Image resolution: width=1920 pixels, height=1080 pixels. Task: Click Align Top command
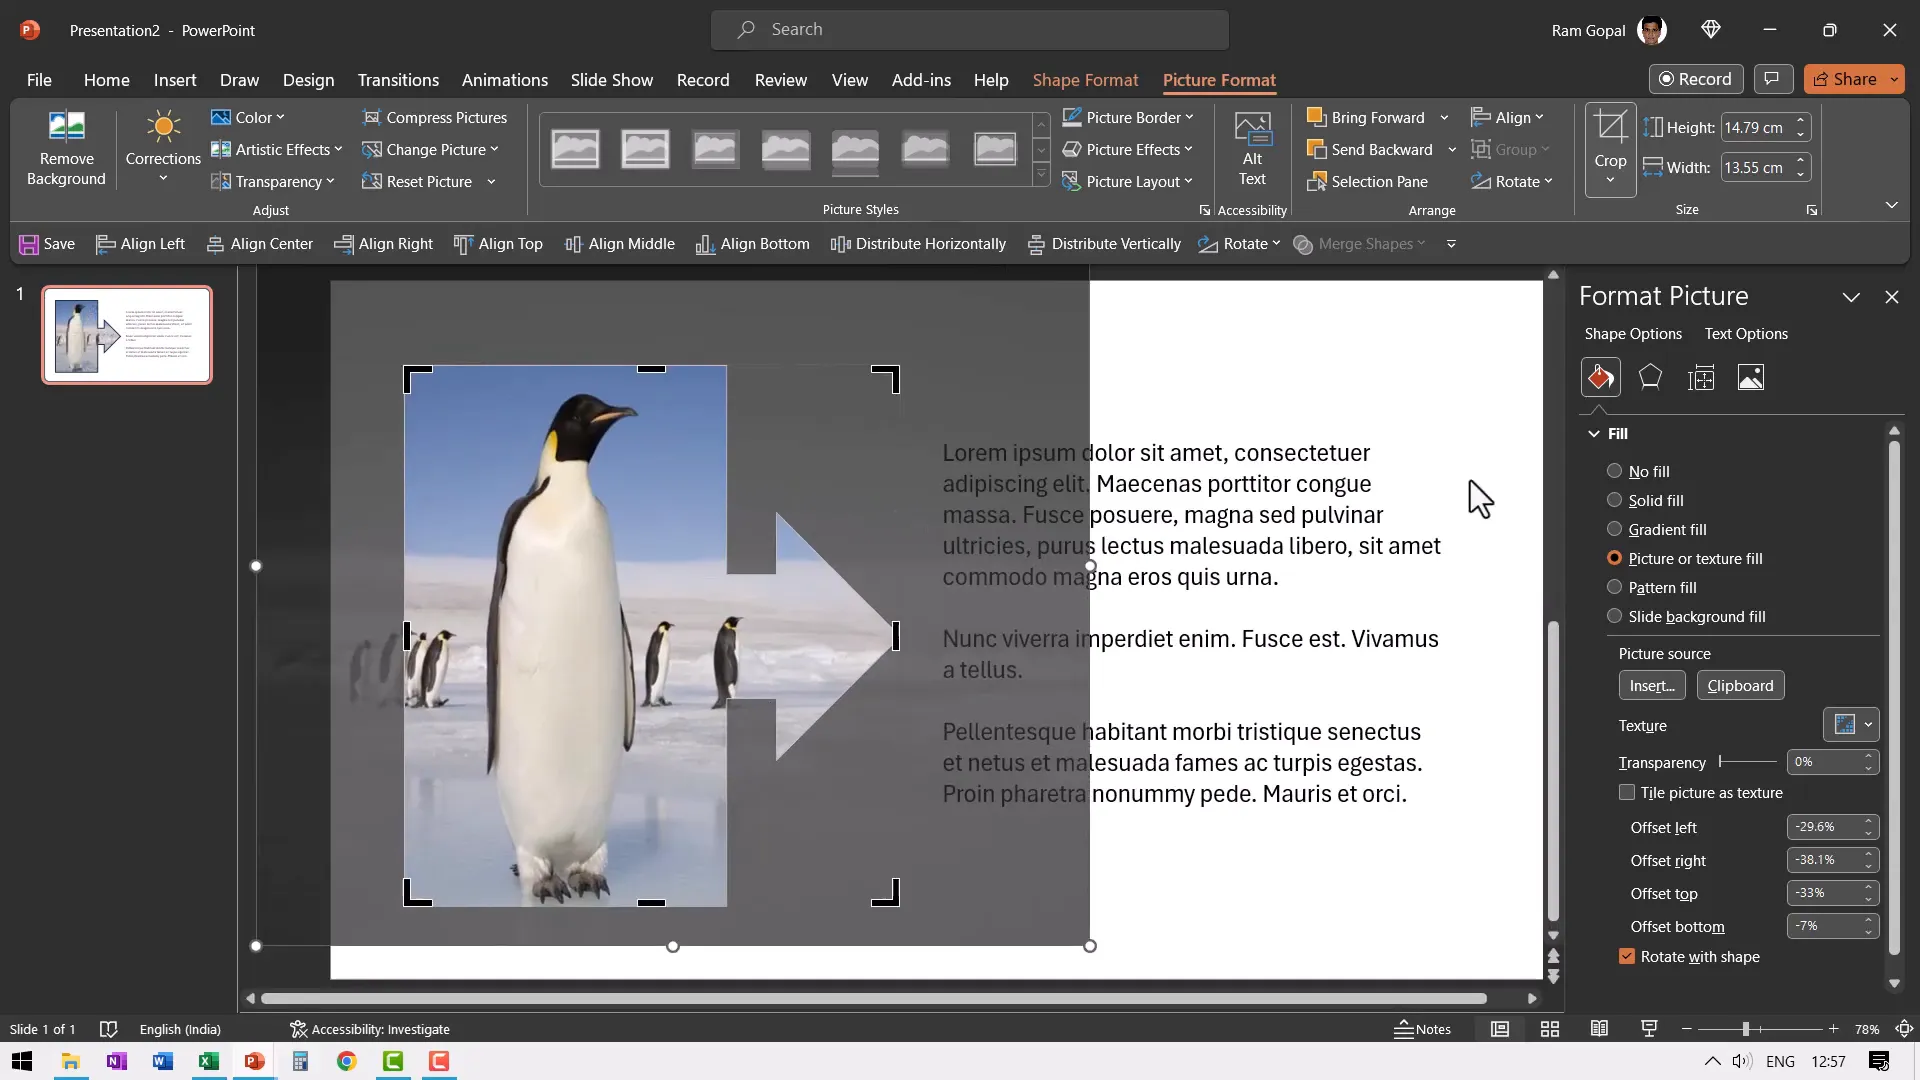tap(498, 244)
